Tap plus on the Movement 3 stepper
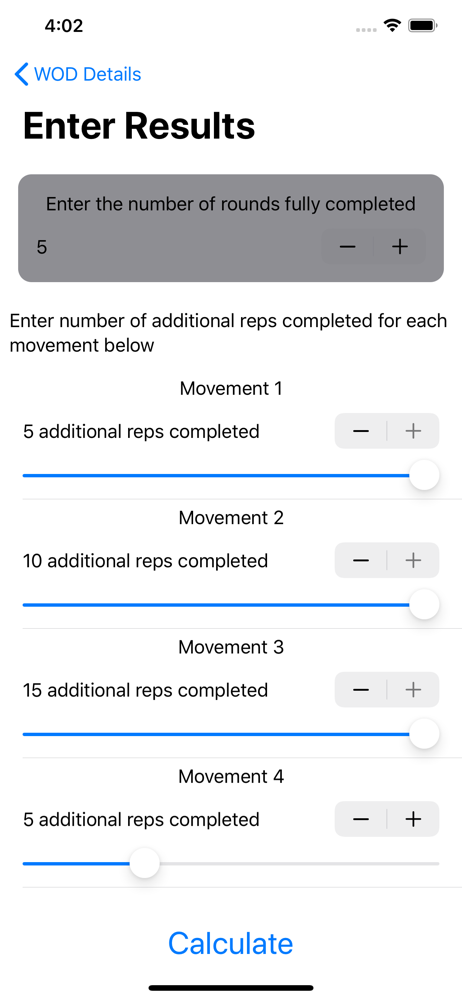This screenshot has width=462, height=1000. click(x=414, y=689)
